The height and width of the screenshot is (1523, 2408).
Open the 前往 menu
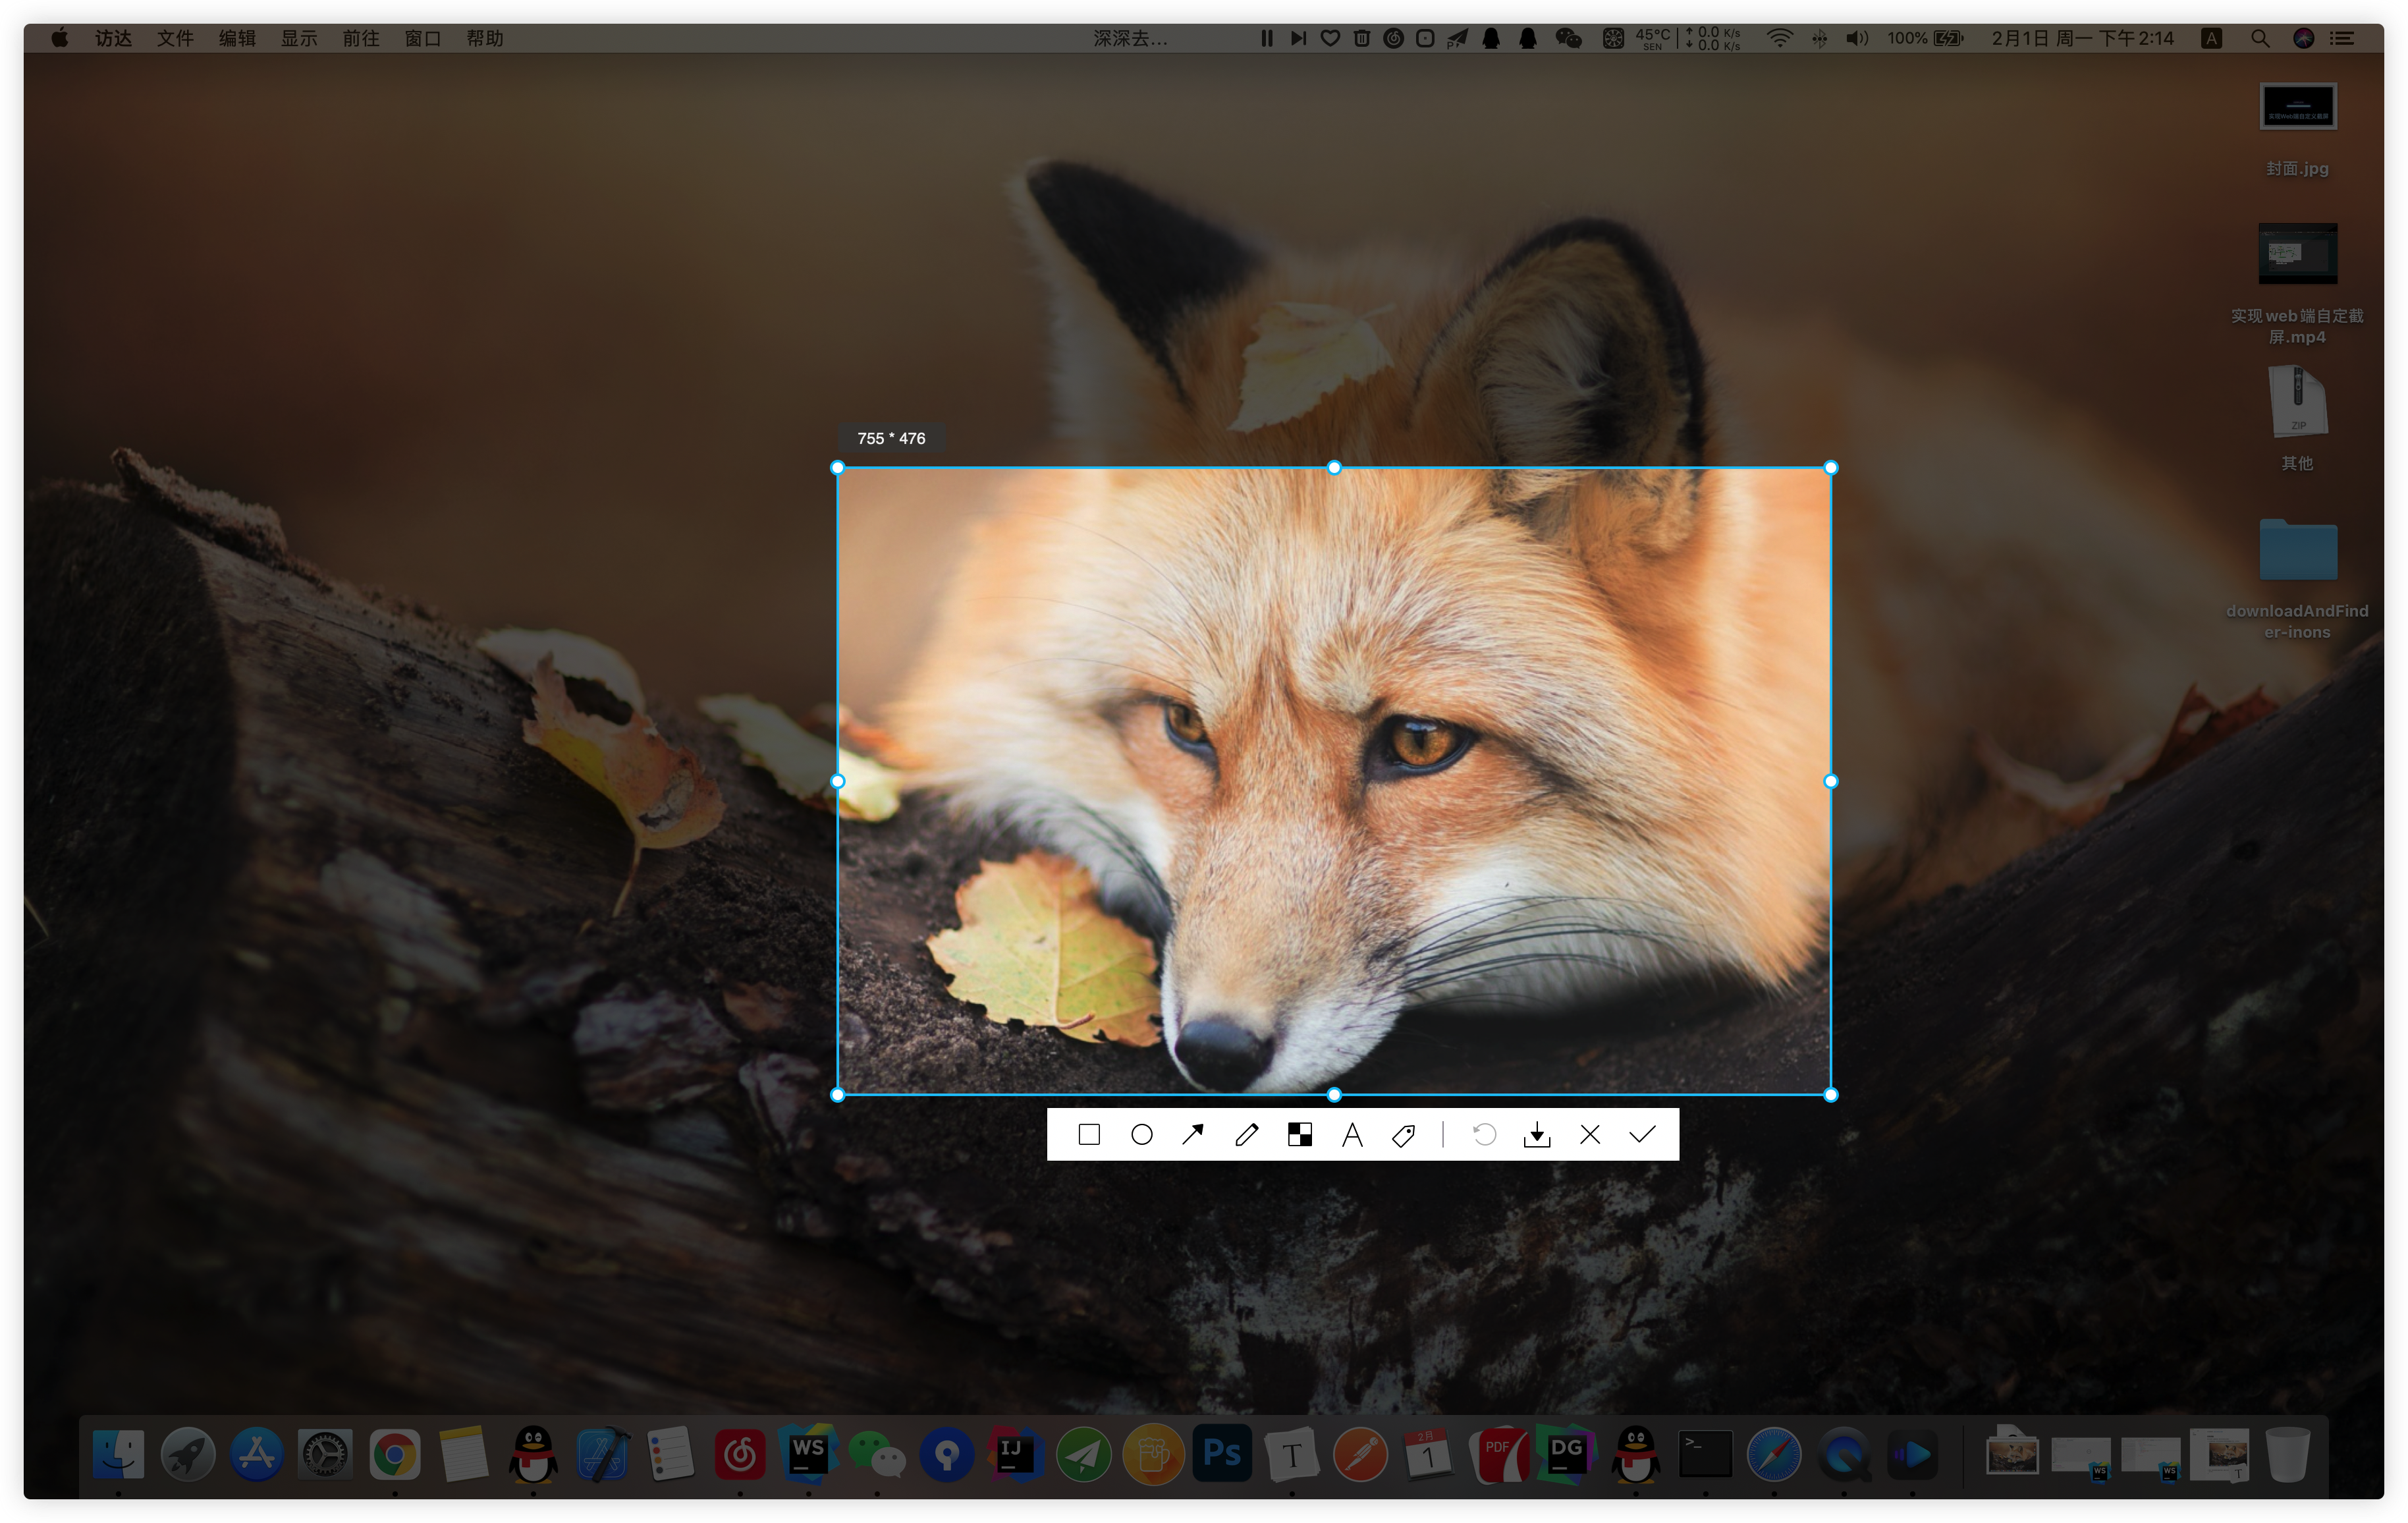[361, 38]
